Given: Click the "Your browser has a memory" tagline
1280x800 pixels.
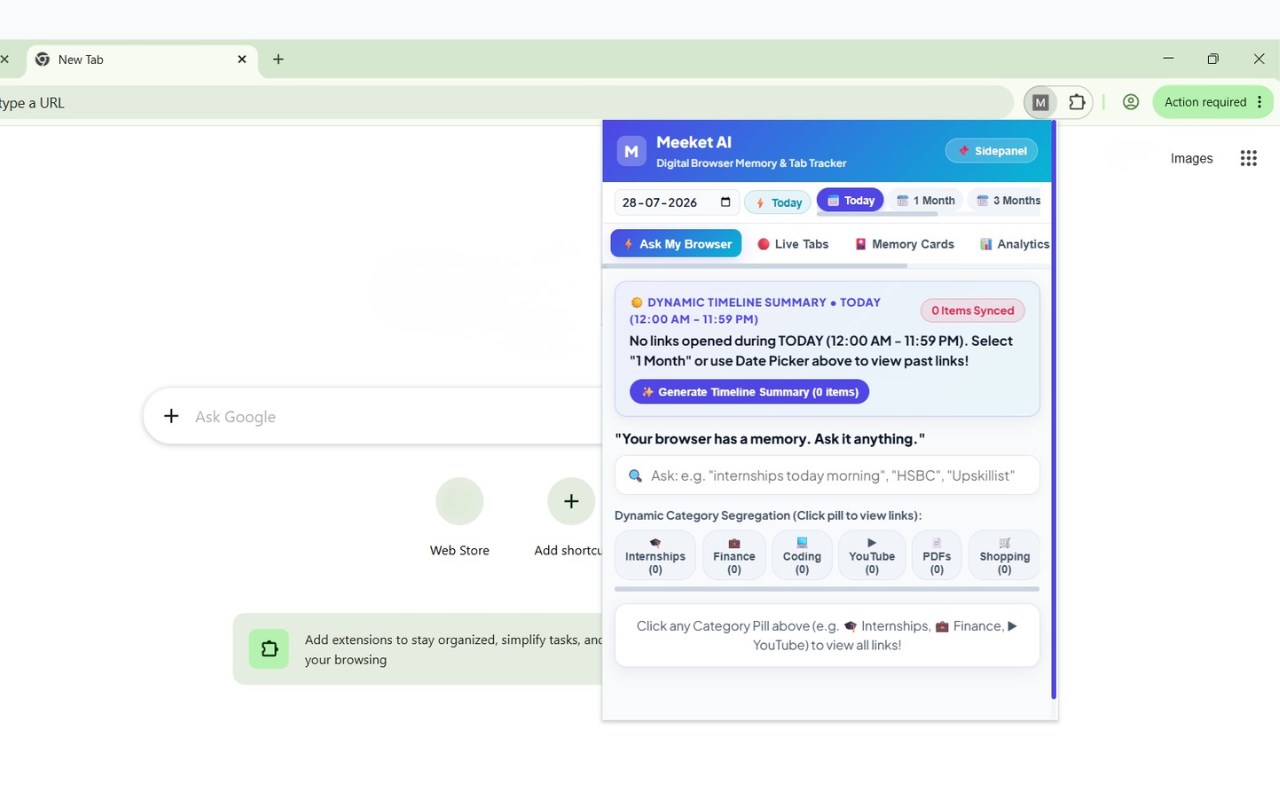Looking at the screenshot, I should [770, 439].
